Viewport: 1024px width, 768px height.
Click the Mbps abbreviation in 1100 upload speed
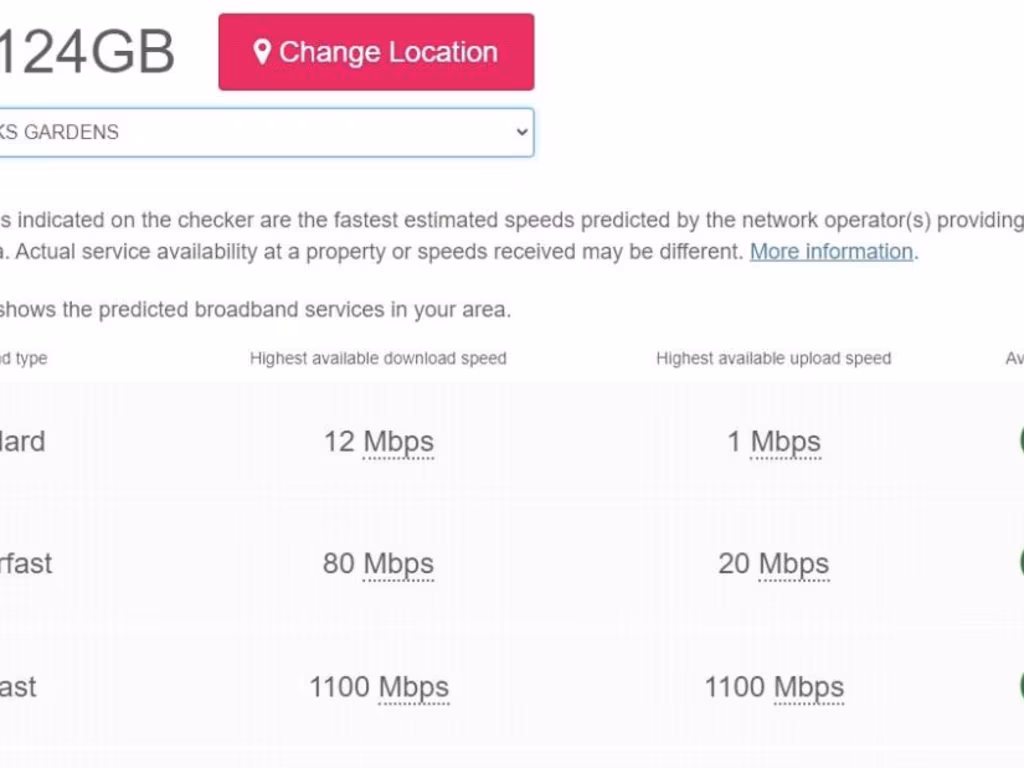(809, 687)
